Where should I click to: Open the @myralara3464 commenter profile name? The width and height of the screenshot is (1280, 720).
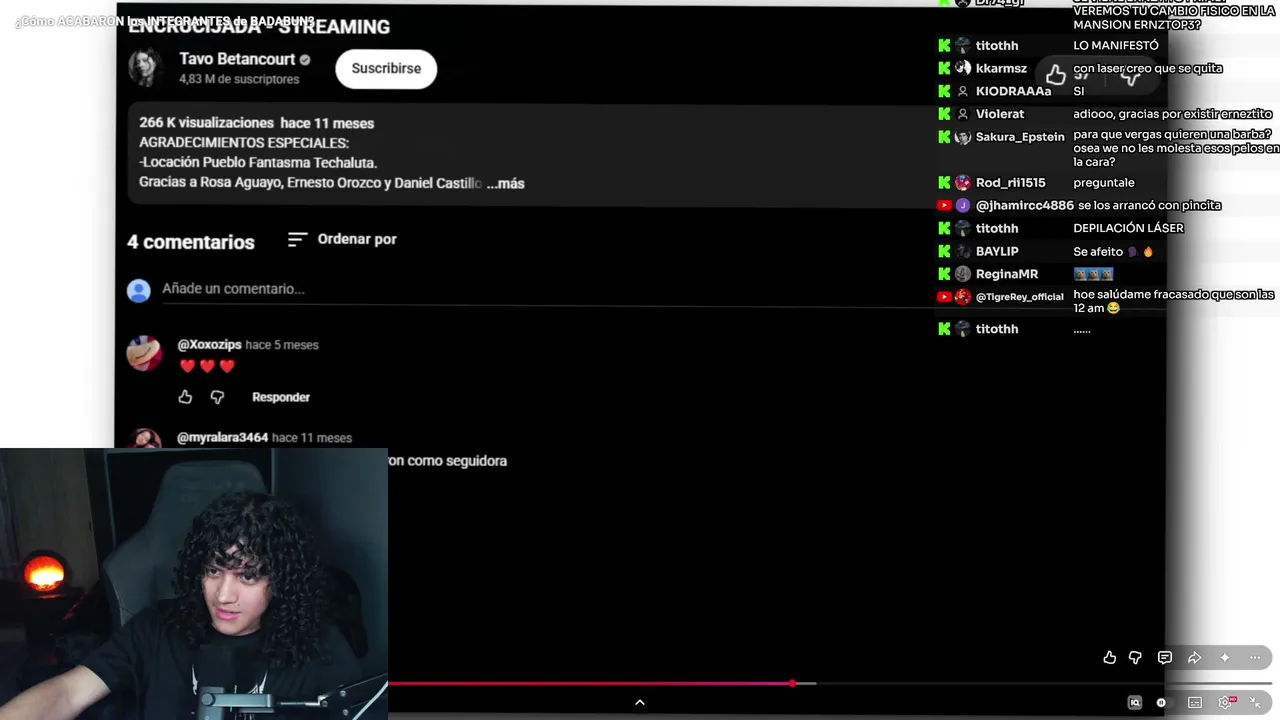[222, 438]
